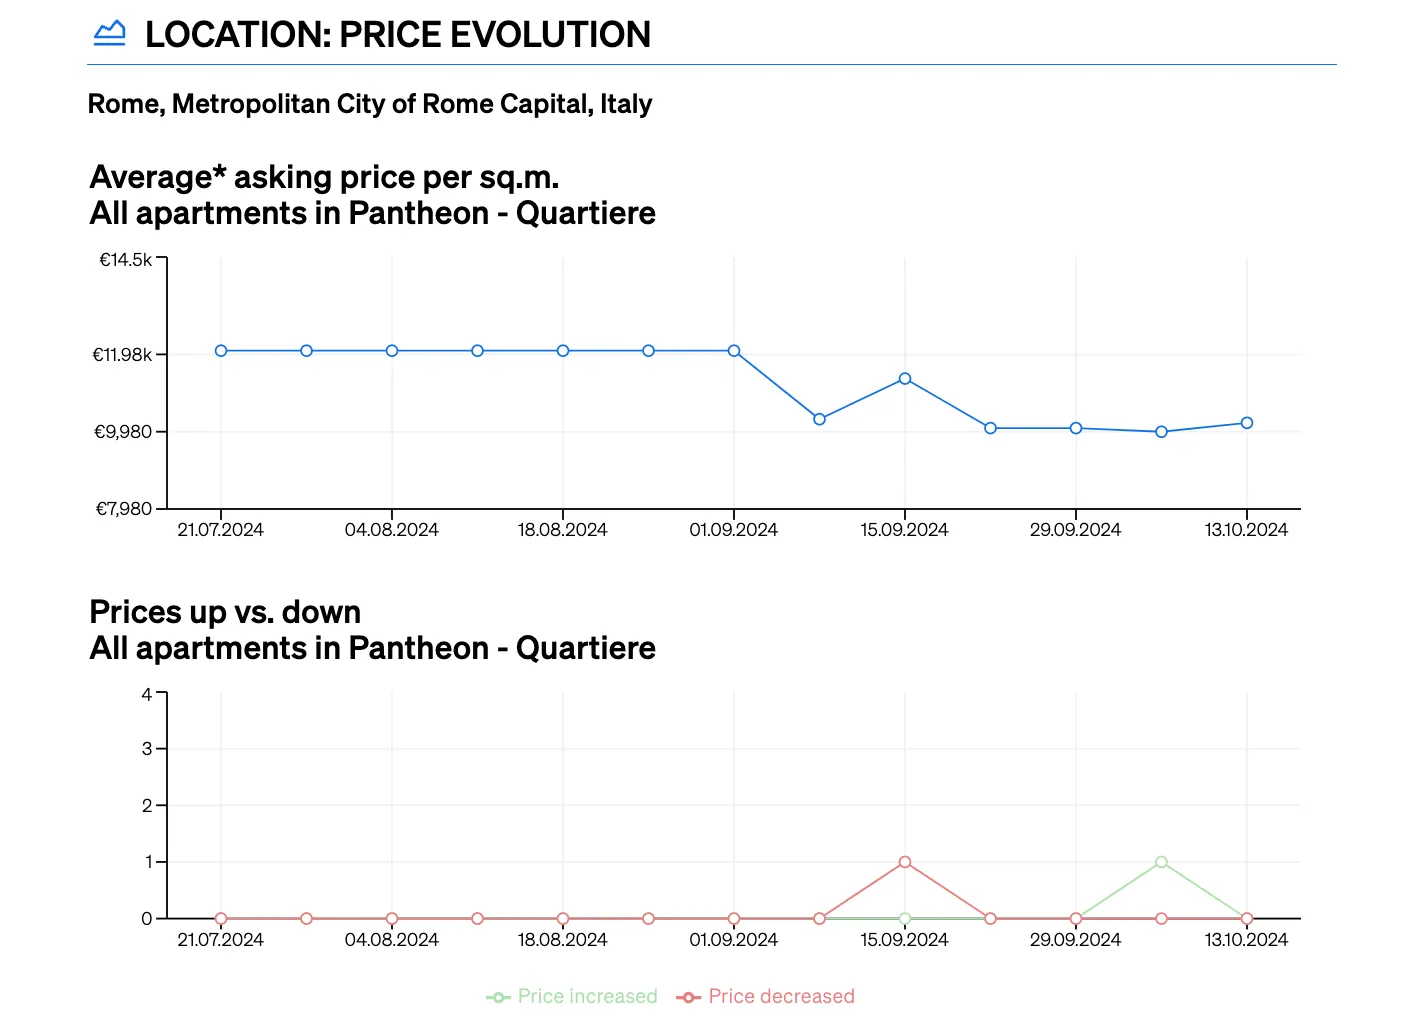The height and width of the screenshot is (1030, 1426).
Task: Click "Rome, Metropolitan City of Rome Capital, Italy"
Action: [370, 104]
